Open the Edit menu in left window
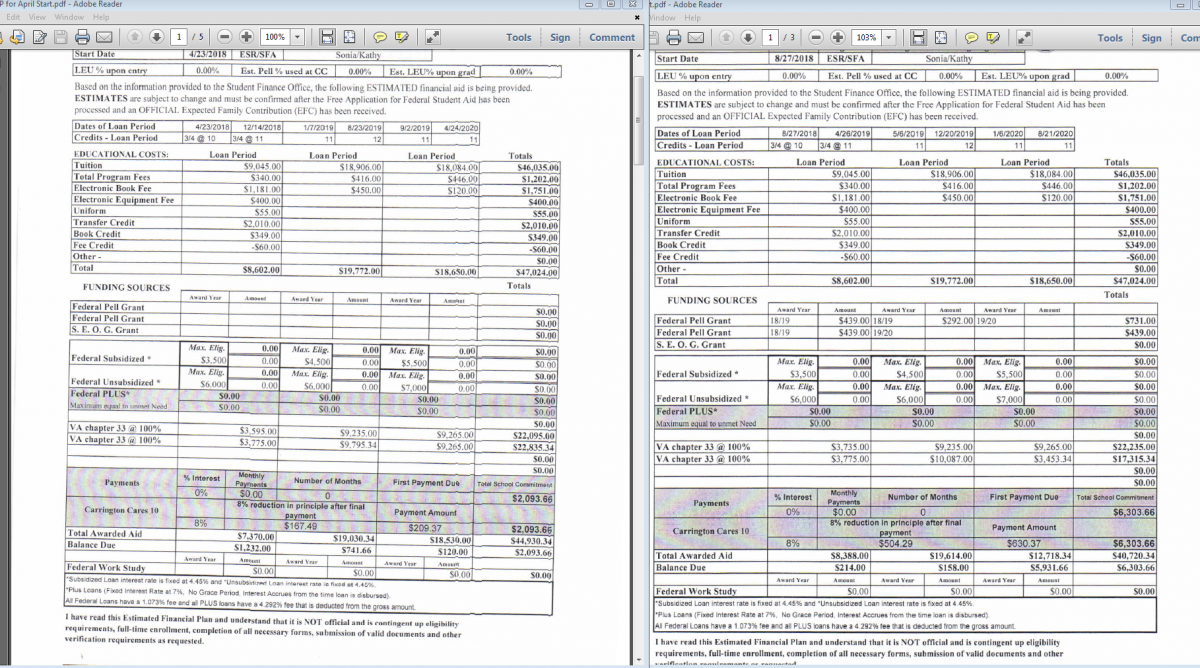Image resolution: width=1200 pixels, height=668 pixels. pyautogui.click(x=14, y=17)
